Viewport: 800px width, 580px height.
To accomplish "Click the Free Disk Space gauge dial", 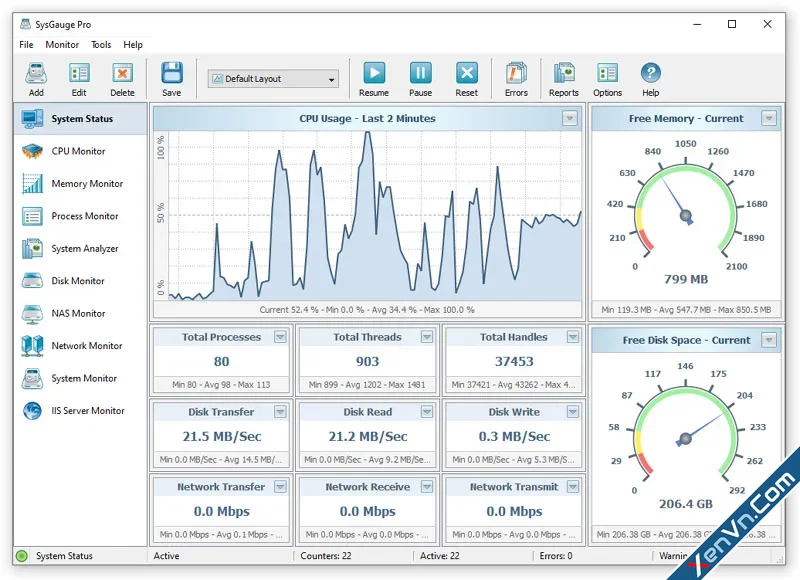I will (x=686, y=438).
